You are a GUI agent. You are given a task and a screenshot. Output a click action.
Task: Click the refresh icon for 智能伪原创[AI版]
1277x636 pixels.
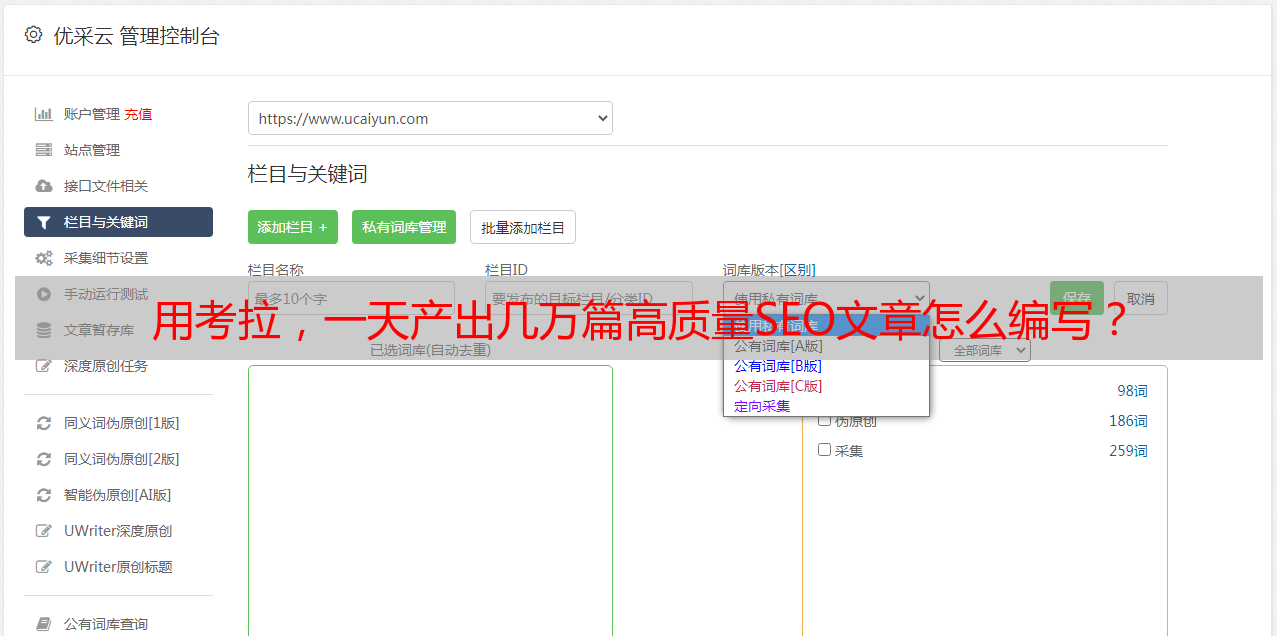pyautogui.click(x=43, y=495)
